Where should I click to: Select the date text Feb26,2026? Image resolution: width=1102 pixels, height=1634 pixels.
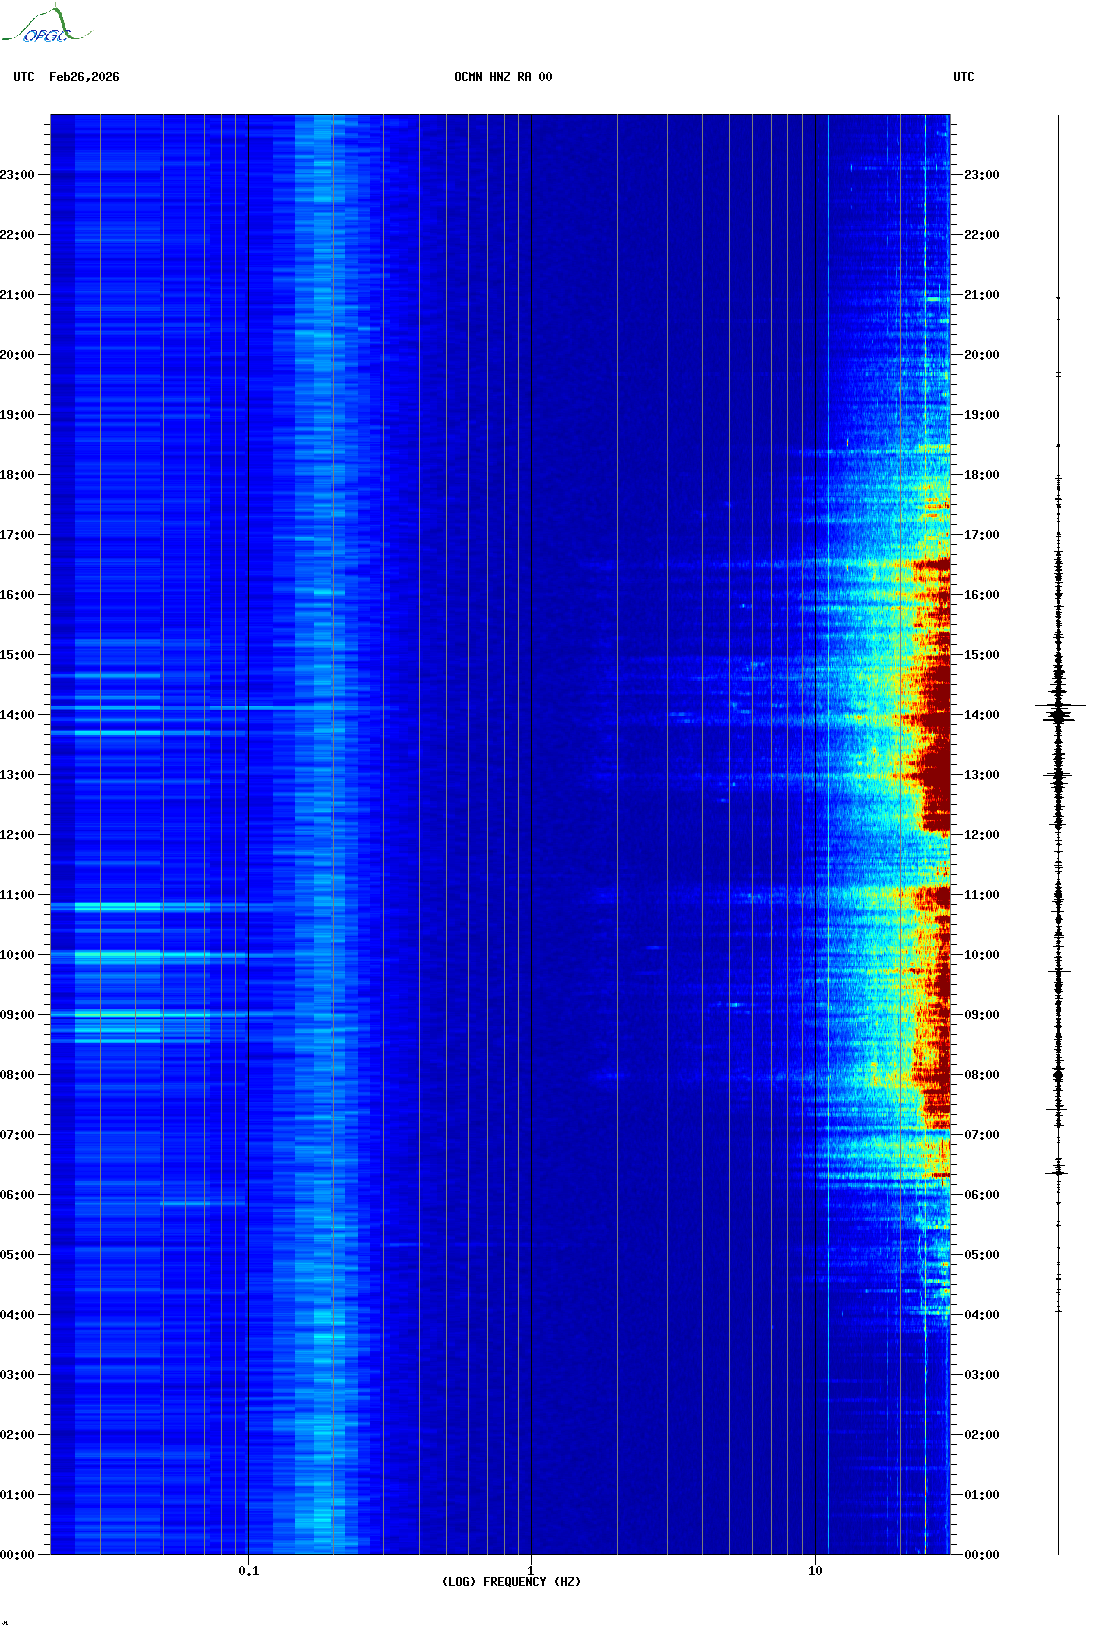(84, 77)
